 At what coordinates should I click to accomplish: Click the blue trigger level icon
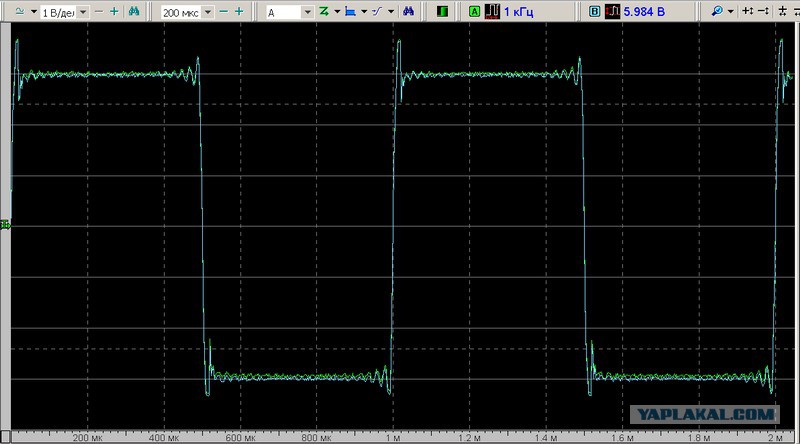click(351, 11)
